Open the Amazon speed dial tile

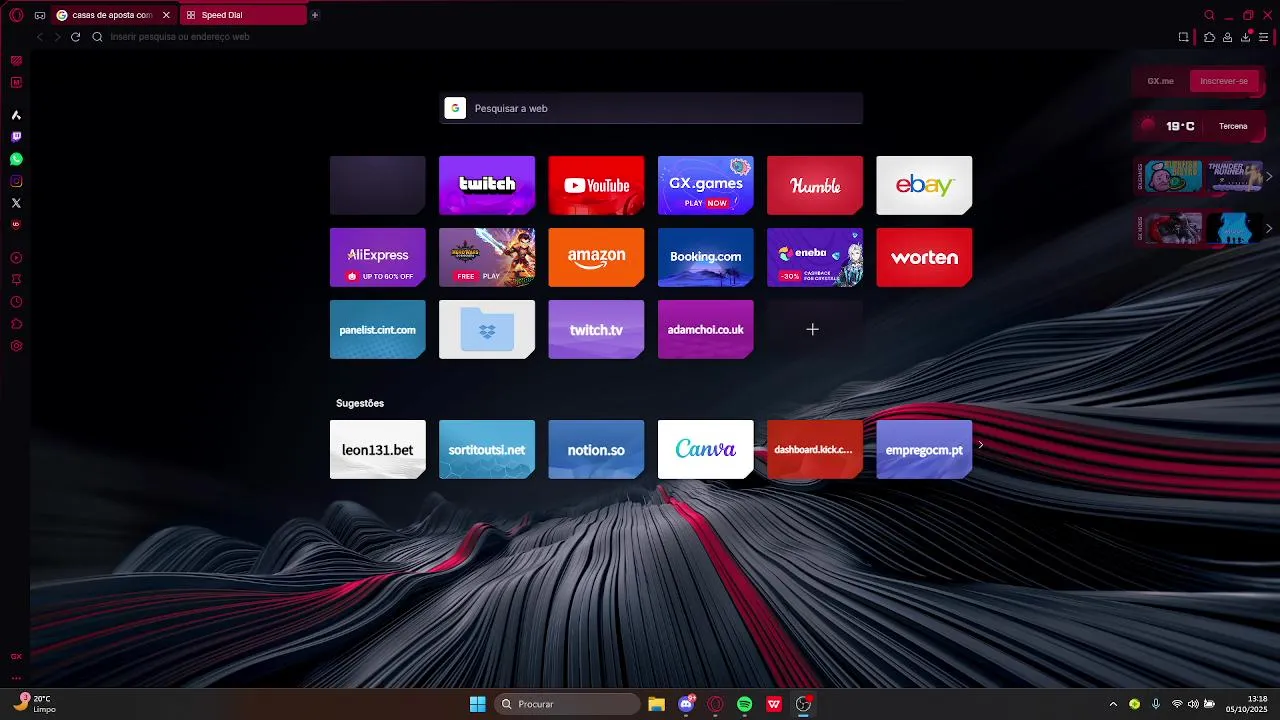[596, 257]
